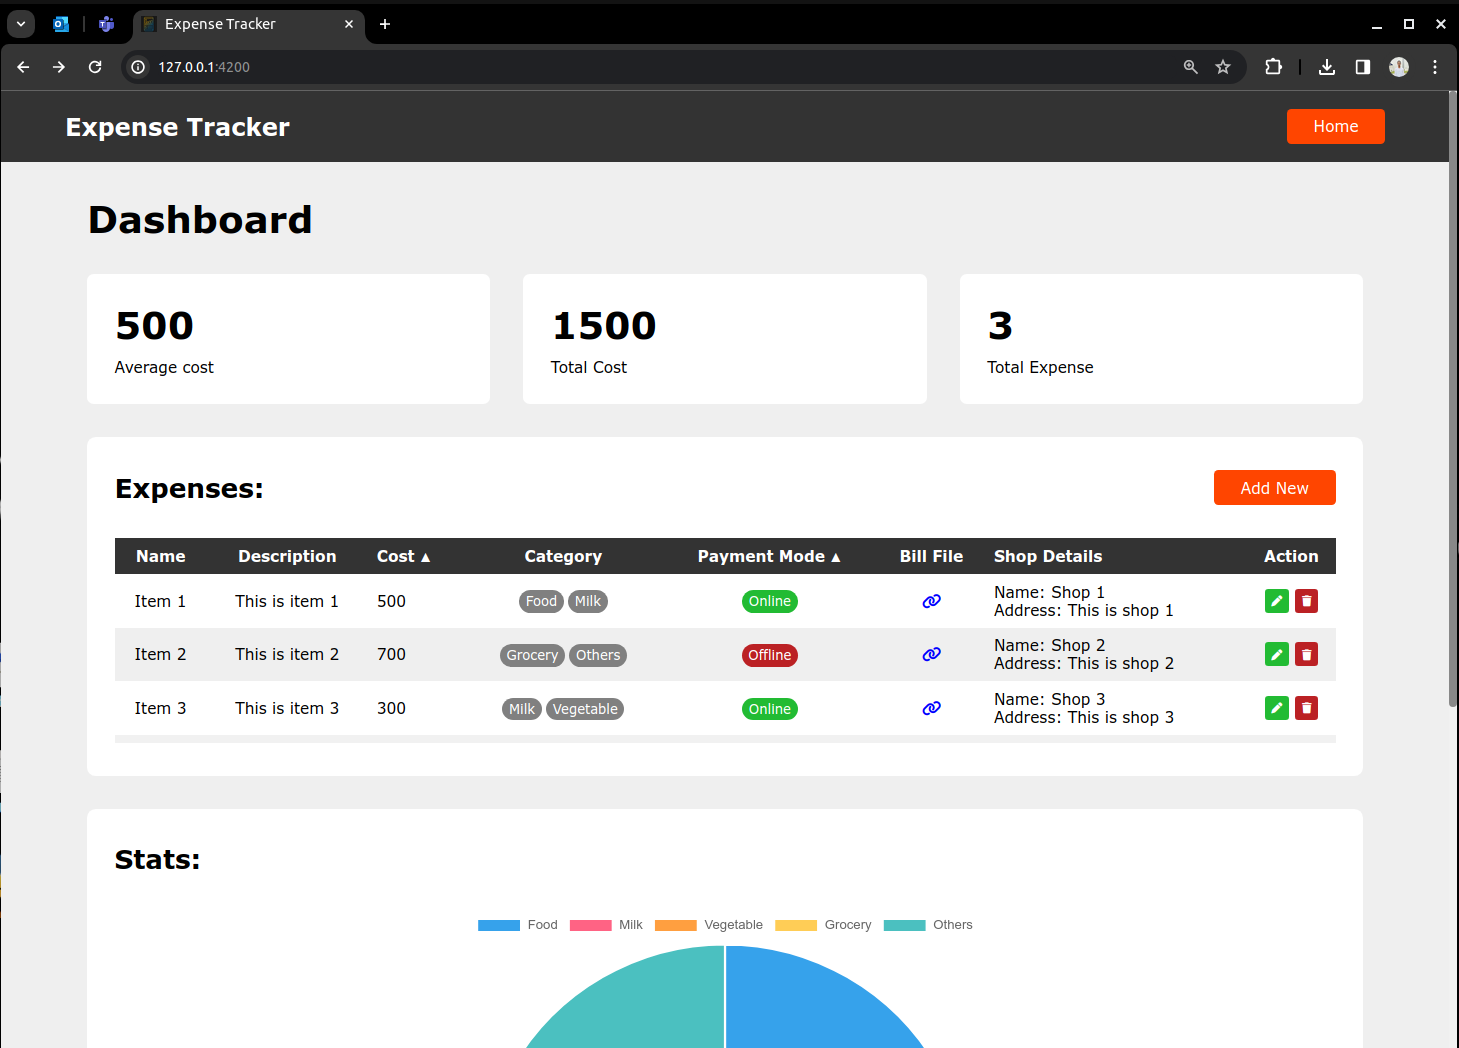Open the zoom magnifier icon in address bar

click(x=1190, y=67)
